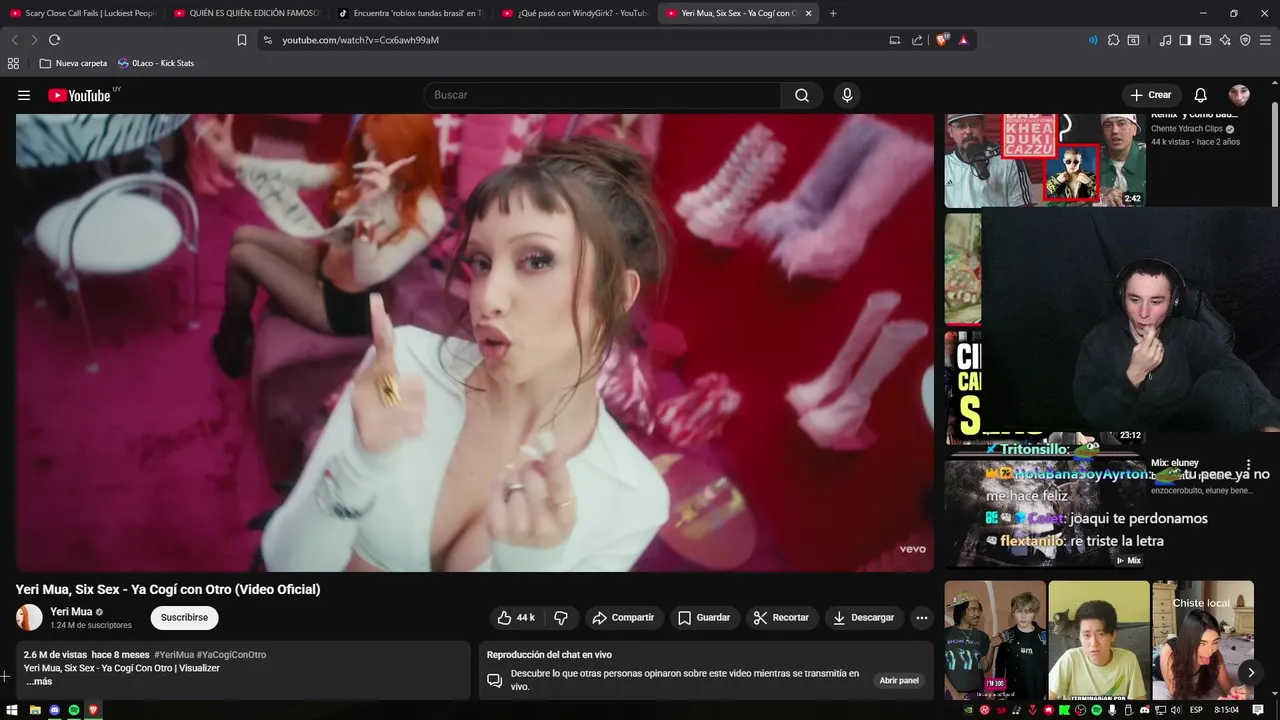This screenshot has height=720, width=1280.
Task: Open Chente Ydrach Clips video thumbnail
Action: 1045,160
